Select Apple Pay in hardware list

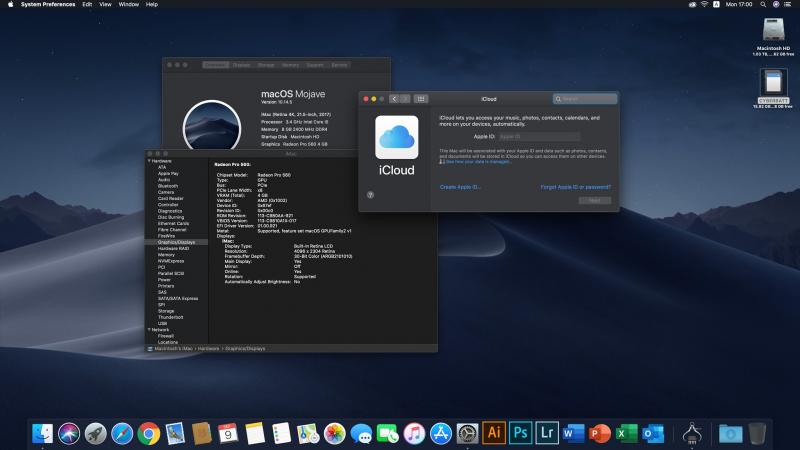coord(168,173)
